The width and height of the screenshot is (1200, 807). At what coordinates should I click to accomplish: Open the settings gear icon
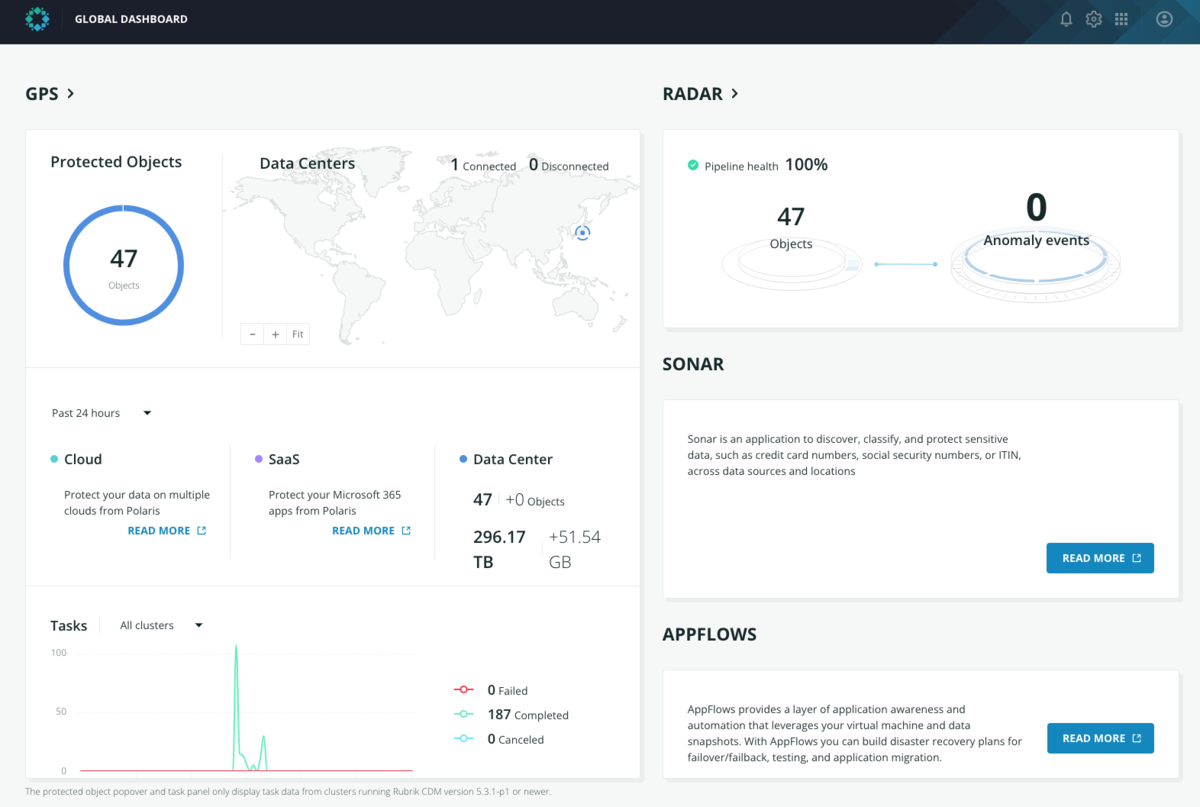pos(1094,19)
